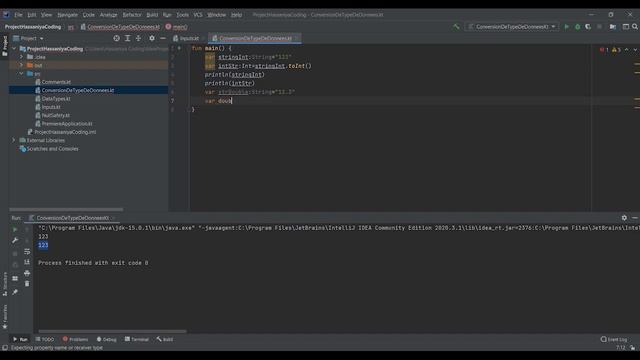Screen dimensions: 640x360
Task: Click the 7:12 caret position indicator in status bar
Action: (620, 348)
